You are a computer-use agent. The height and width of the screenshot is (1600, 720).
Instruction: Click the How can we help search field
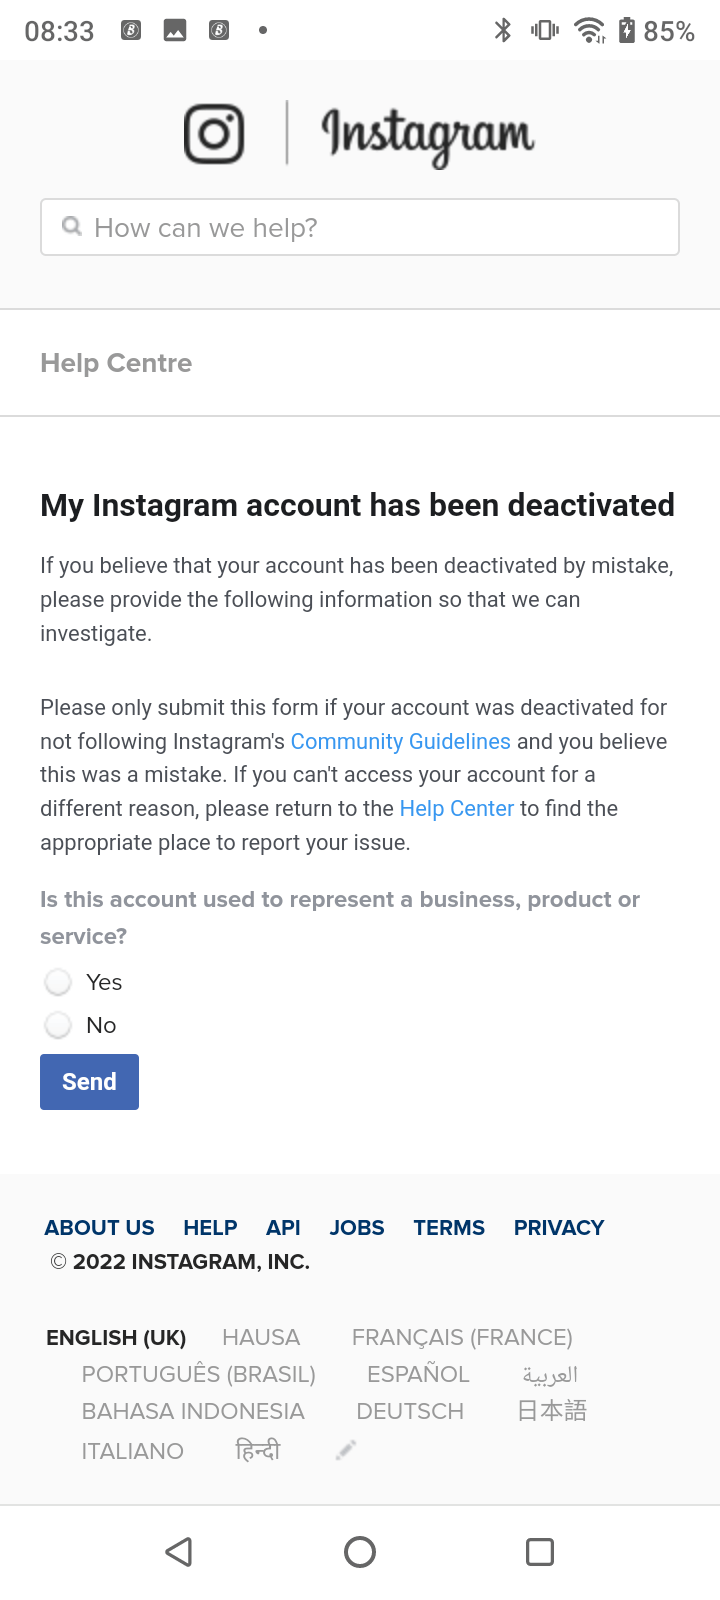click(360, 227)
